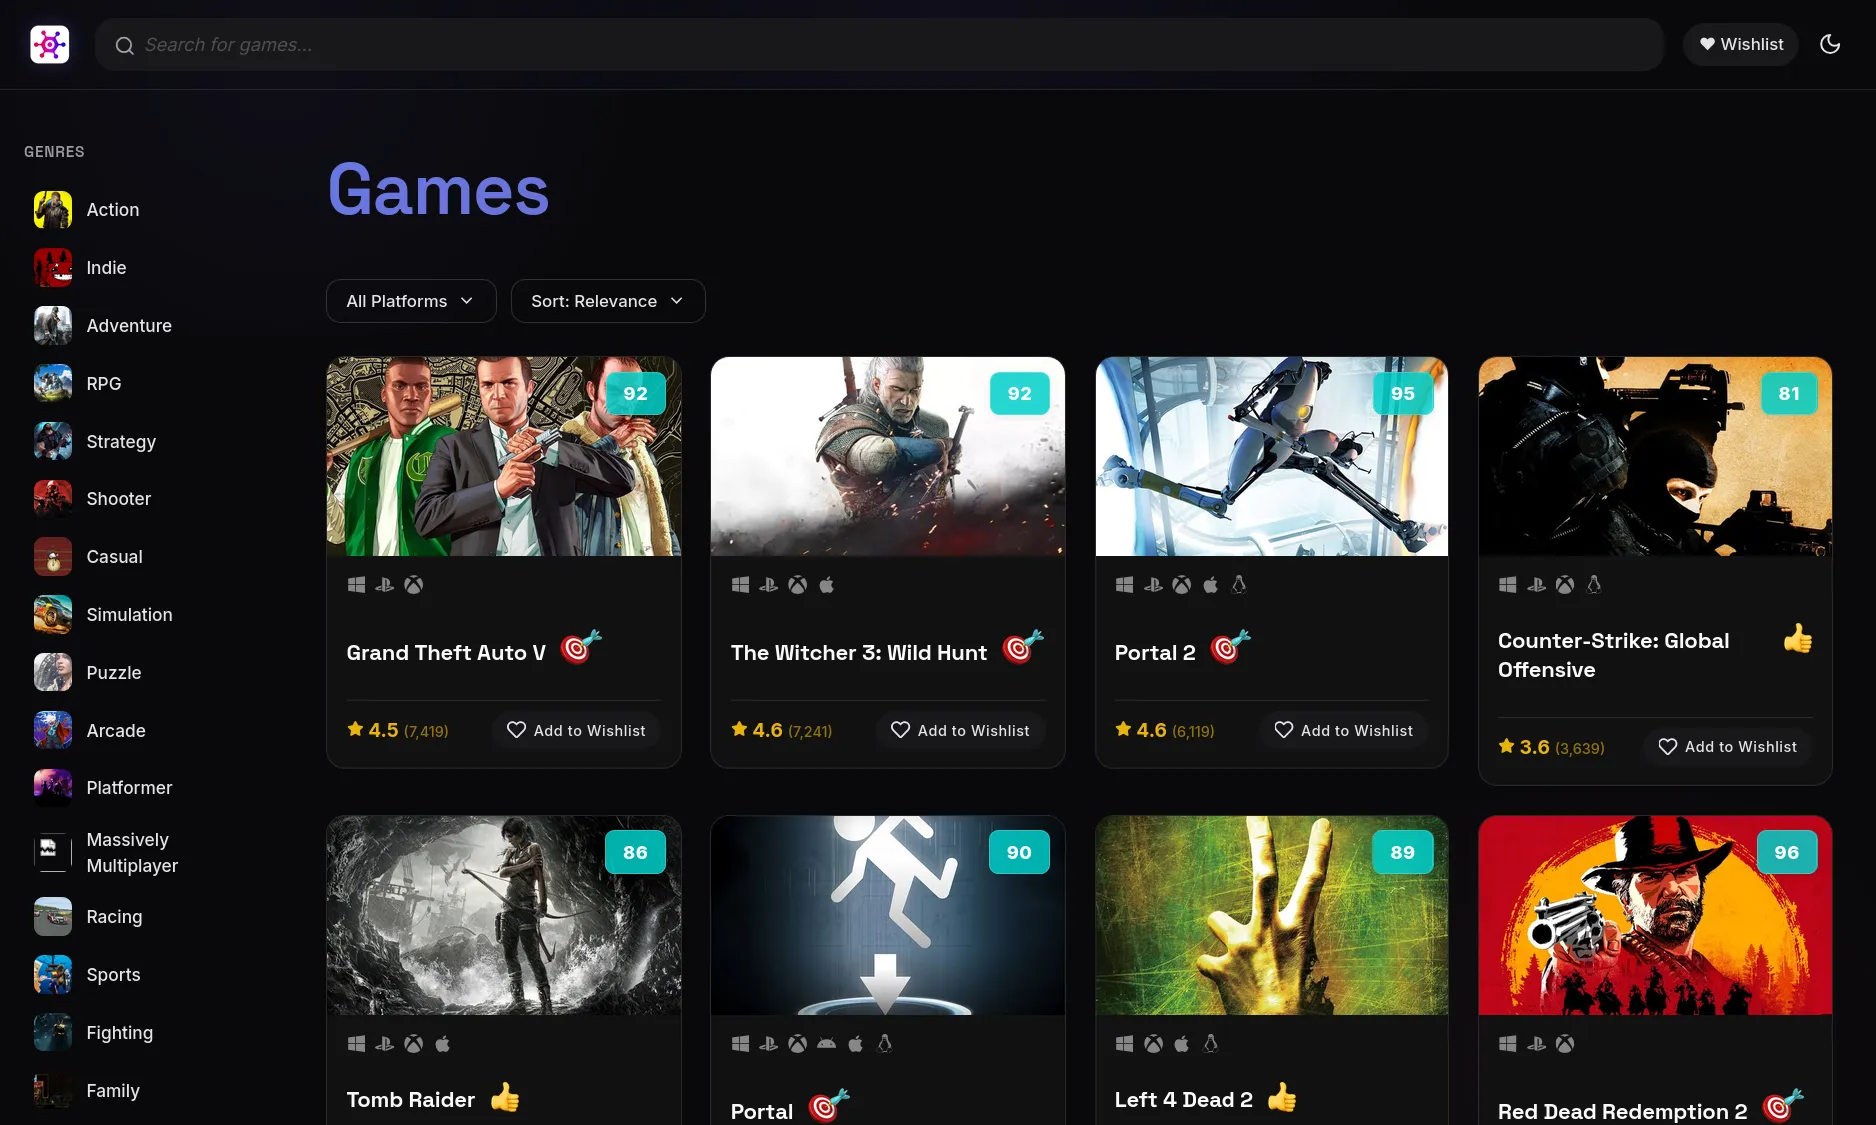Screen dimensions: 1876x1125
Task: Click the Tomb Raider title
Action: point(411,1100)
